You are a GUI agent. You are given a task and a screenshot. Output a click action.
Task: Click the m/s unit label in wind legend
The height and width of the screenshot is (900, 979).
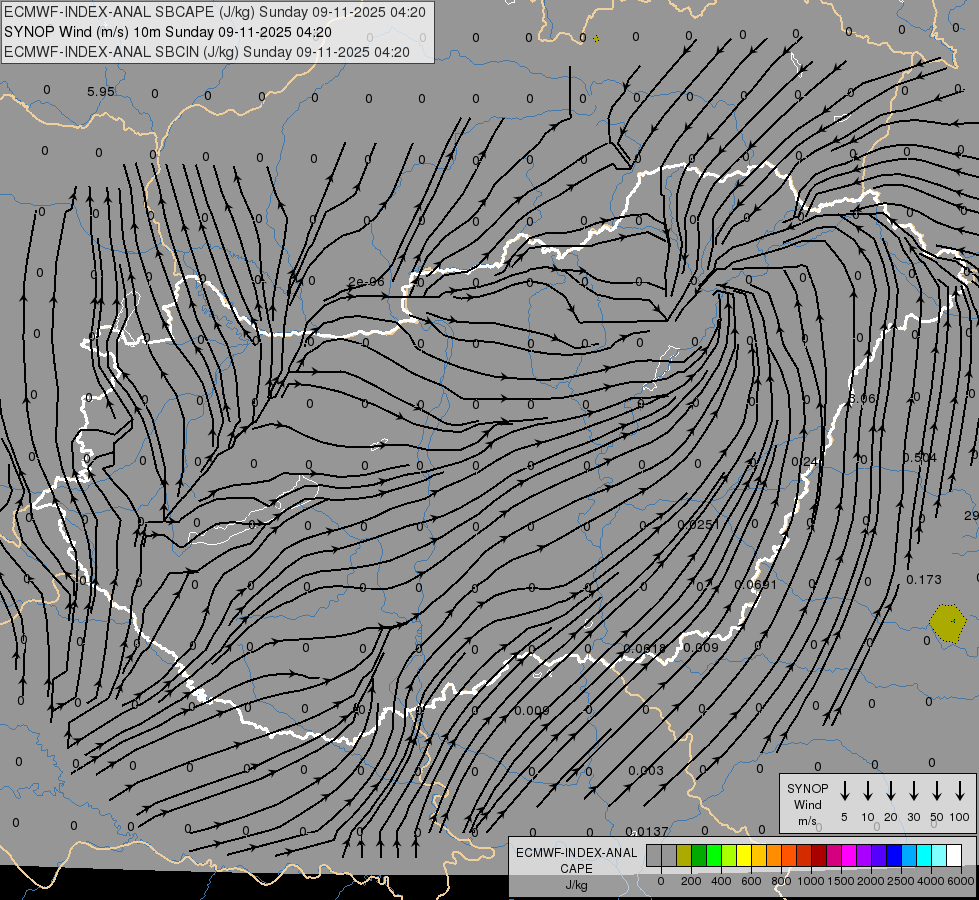807,821
